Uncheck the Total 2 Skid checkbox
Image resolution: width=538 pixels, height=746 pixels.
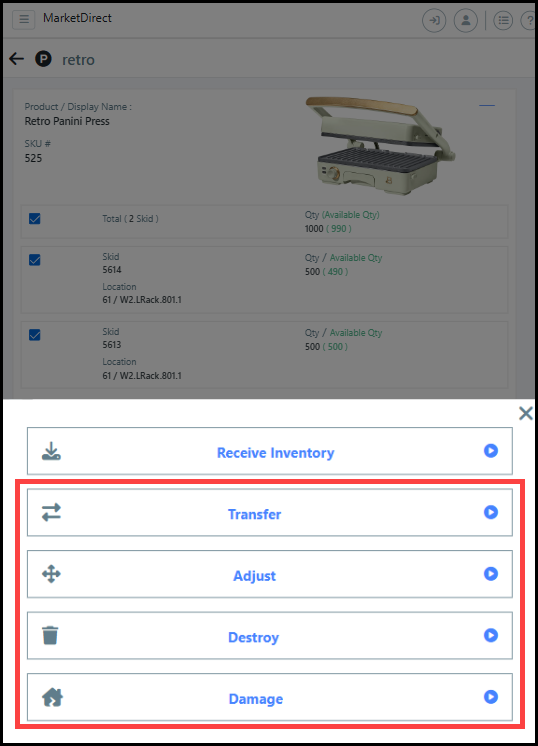(x=35, y=219)
